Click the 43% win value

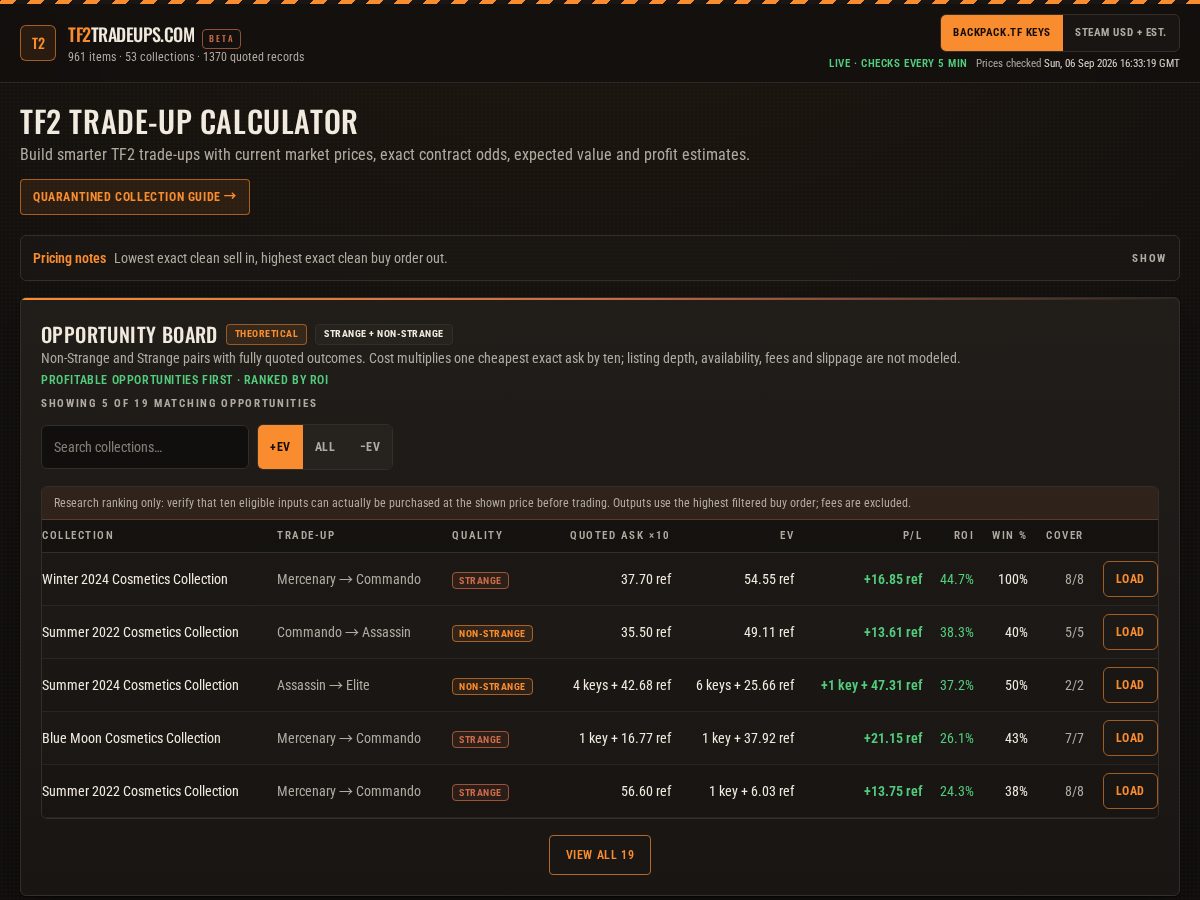coord(1016,738)
